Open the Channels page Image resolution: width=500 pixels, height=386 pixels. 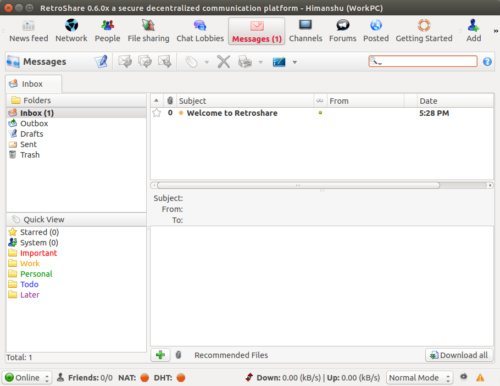click(305, 31)
